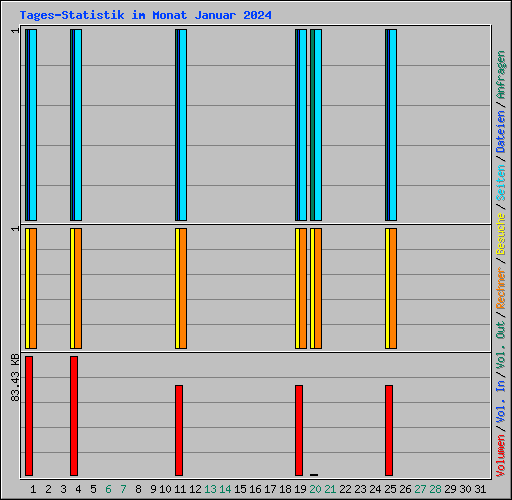
Task: Click the green Anfragen legend label
Action: 501,75
